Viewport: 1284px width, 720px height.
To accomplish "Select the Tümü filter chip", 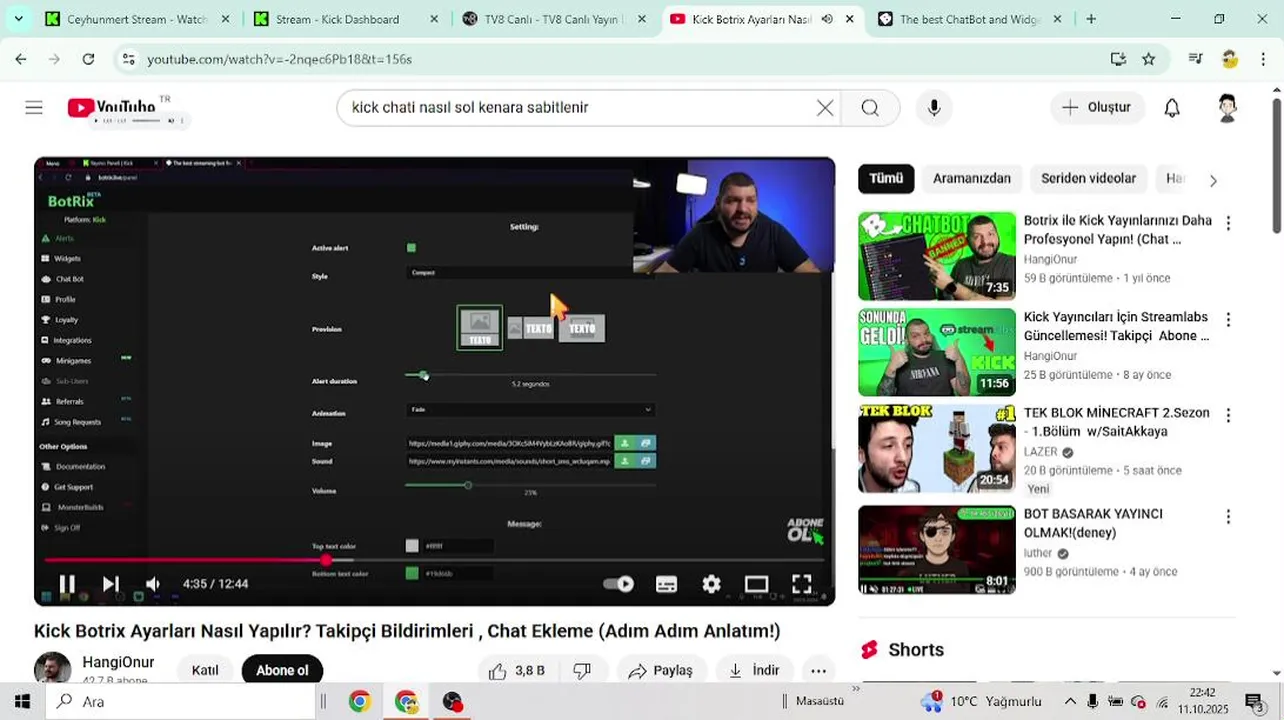I will coord(886,179).
